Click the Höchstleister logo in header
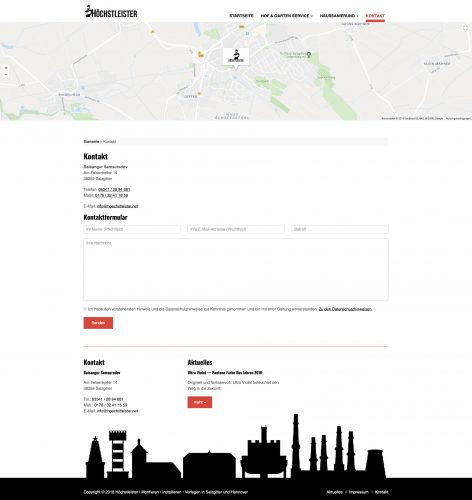This screenshot has height=500, width=472. coord(111,12)
